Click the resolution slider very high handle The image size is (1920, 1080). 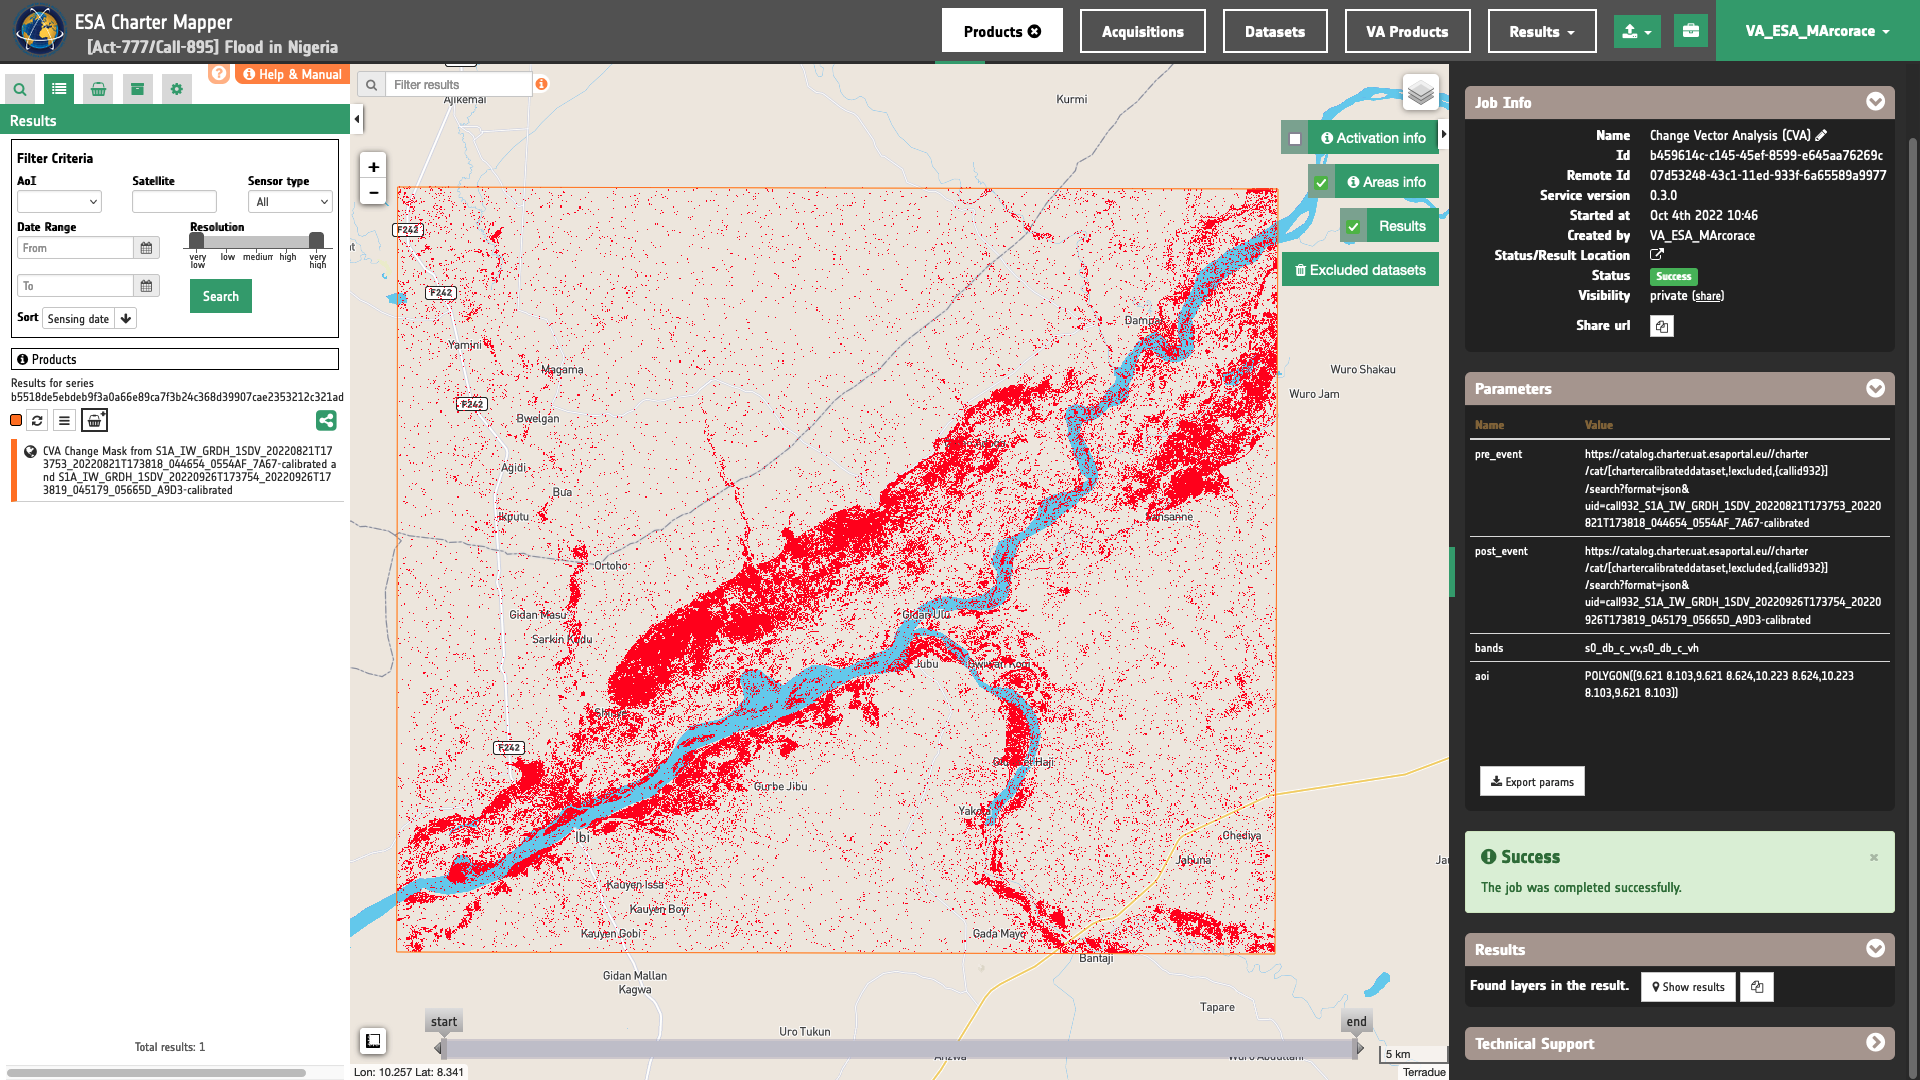pyautogui.click(x=316, y=241)
